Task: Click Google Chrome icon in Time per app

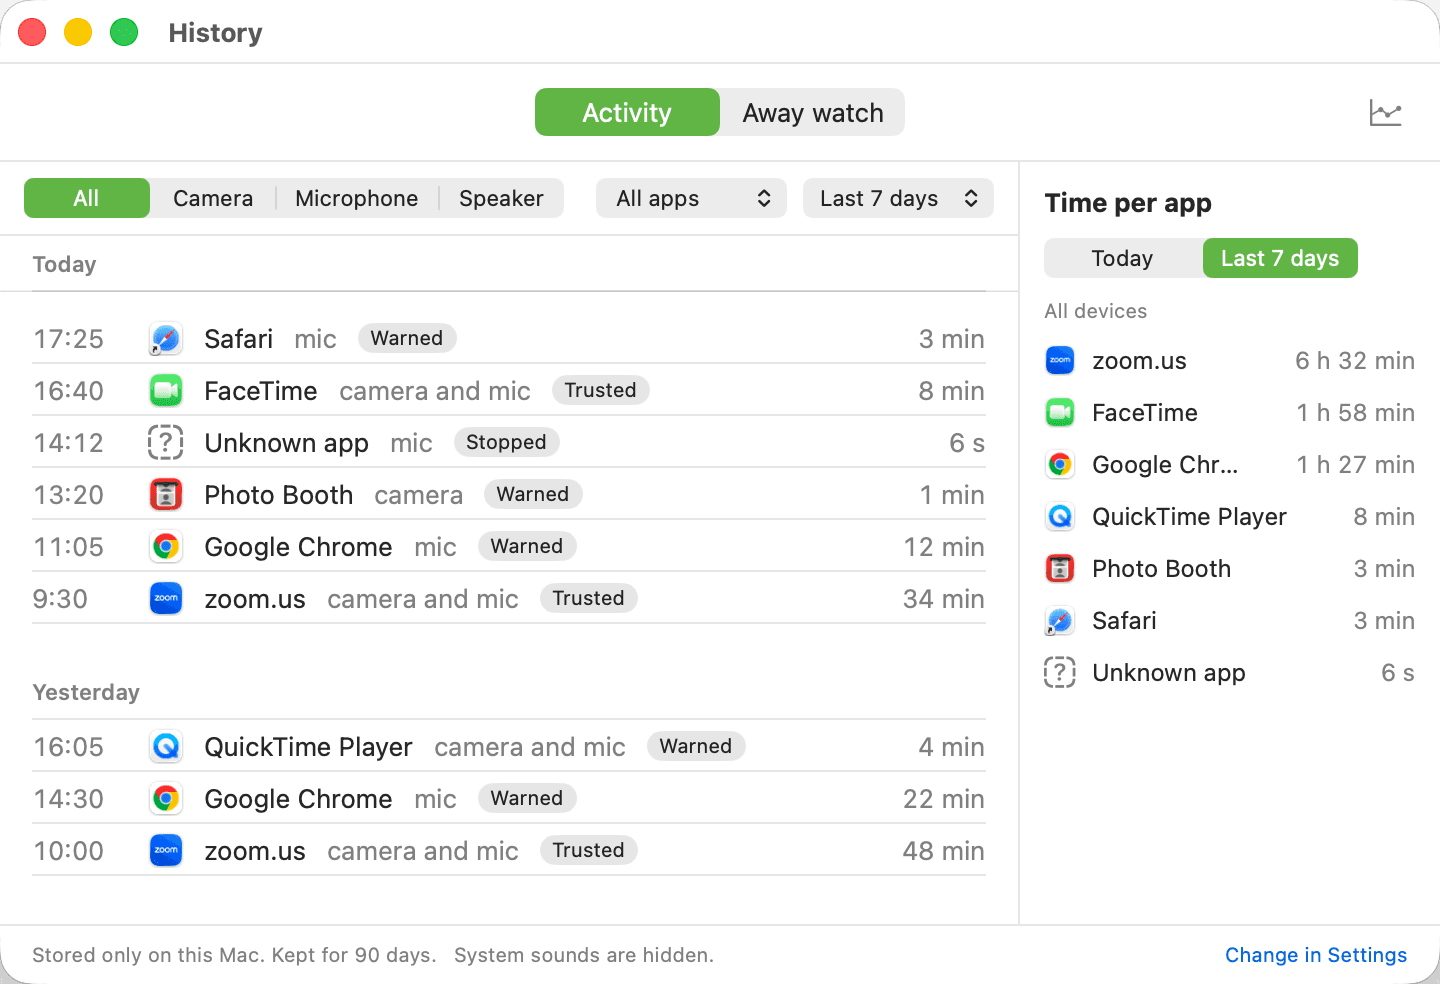Action: click(1060, 465)
